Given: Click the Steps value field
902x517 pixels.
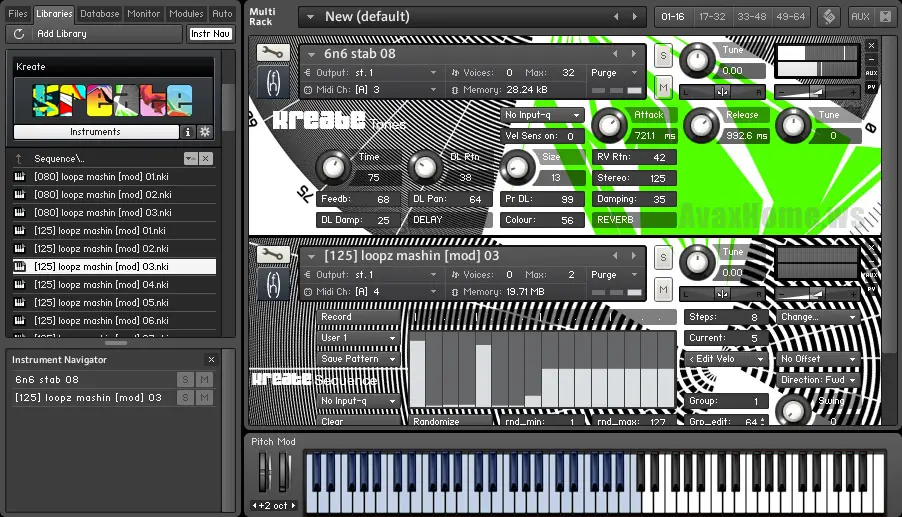Looking at the screenshot, I should pos(725,317).
